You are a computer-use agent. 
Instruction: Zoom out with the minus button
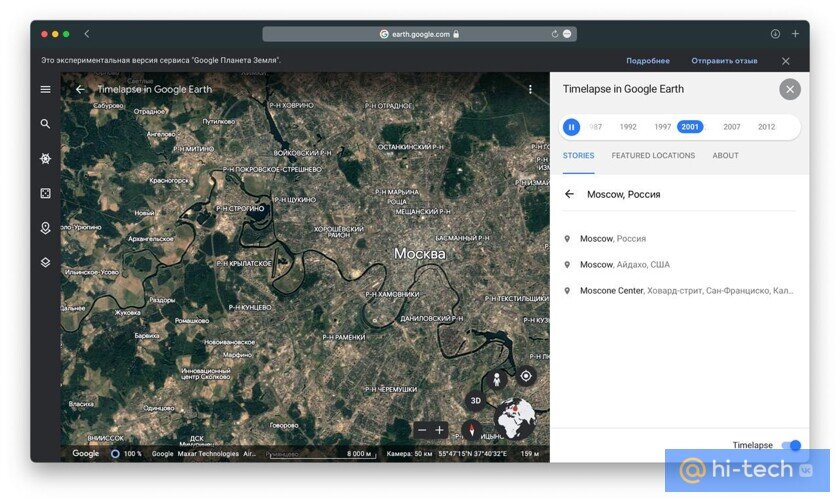pyautogui.click(x=422, y=430)
